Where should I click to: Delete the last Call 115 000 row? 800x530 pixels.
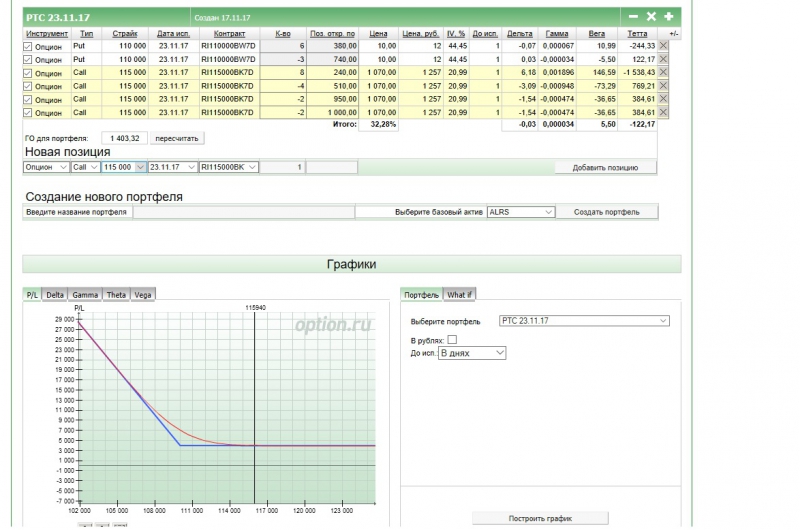(x=663, y=113)
